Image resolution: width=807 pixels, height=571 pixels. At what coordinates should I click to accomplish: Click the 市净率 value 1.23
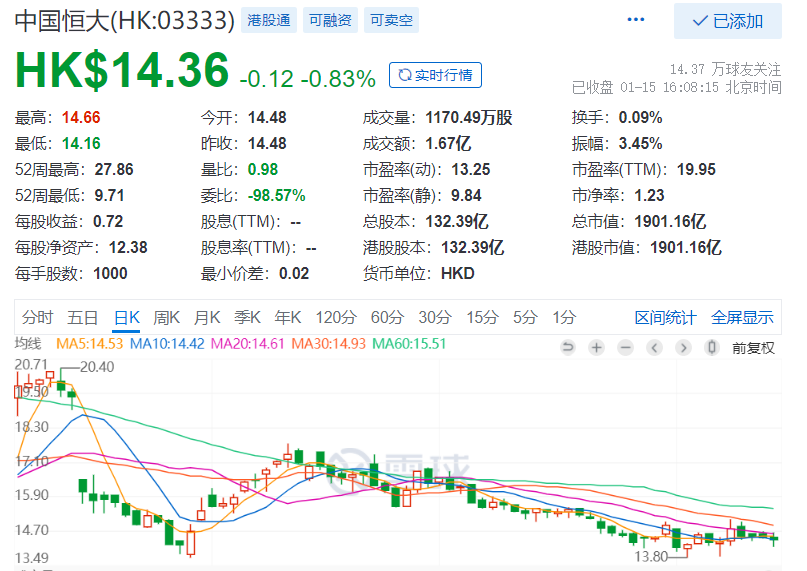tap(649, 196)
